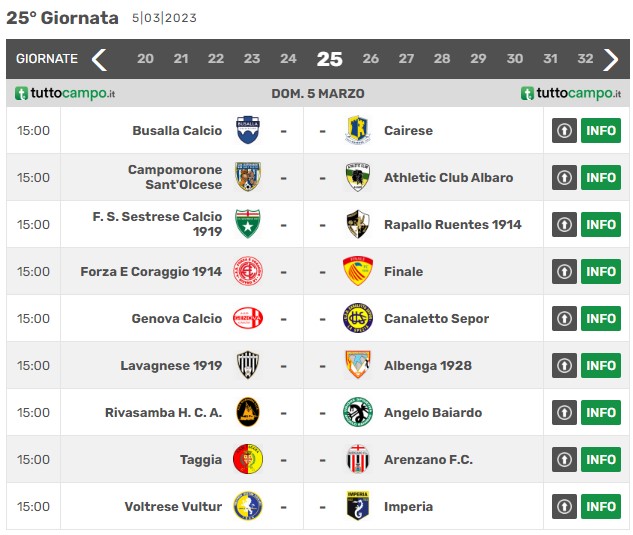Click the Sestrese green star crest
The height and width of the screenshot is (535, 633).
point(248,224)
